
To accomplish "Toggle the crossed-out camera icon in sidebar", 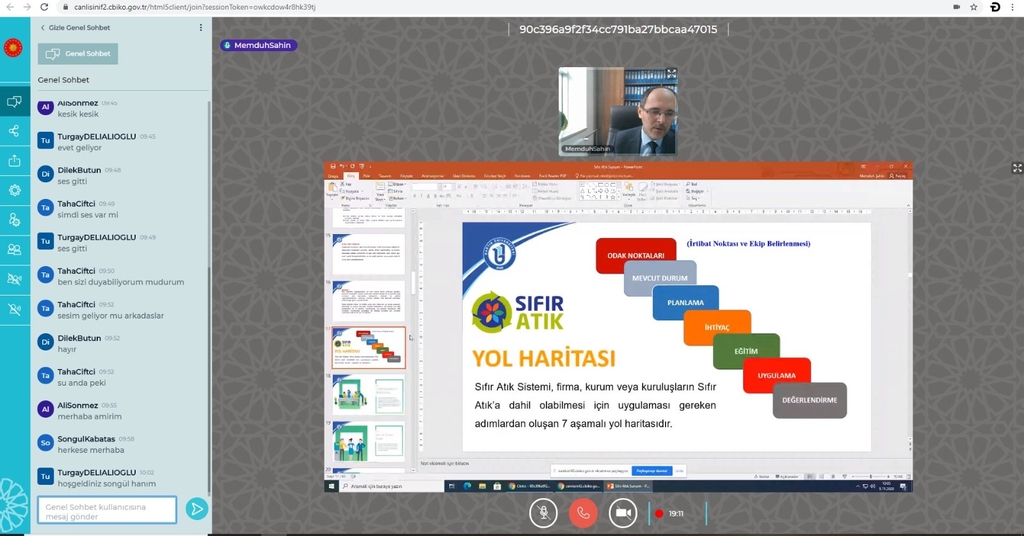I will pos(14,279).
